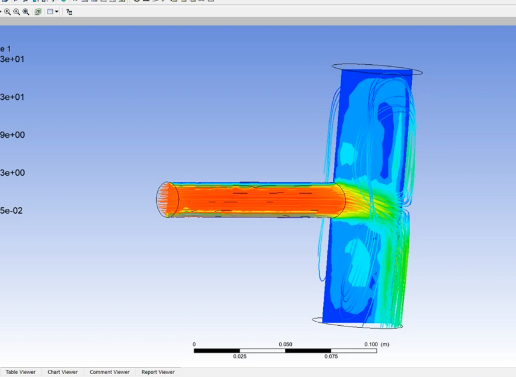
Task: Click the synchronize views toolbar icon
Action: point(69,12)
